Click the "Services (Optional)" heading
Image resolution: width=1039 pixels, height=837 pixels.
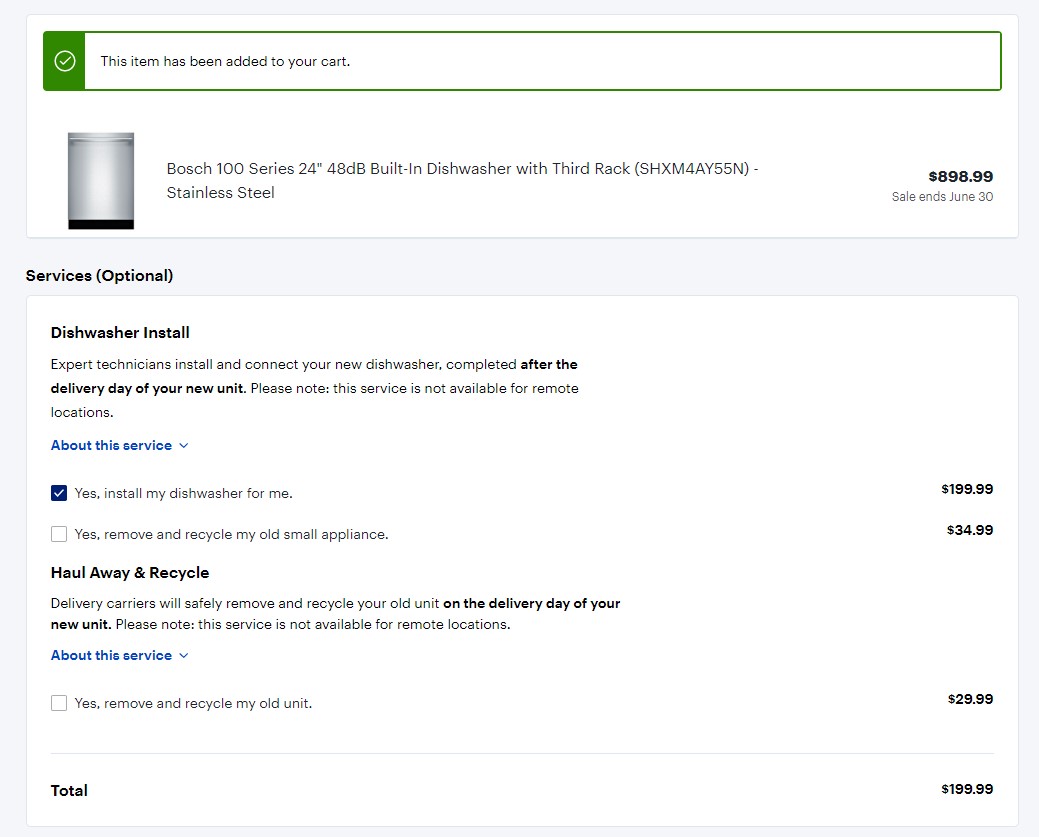pyautogui.click(x=99, y=276)
